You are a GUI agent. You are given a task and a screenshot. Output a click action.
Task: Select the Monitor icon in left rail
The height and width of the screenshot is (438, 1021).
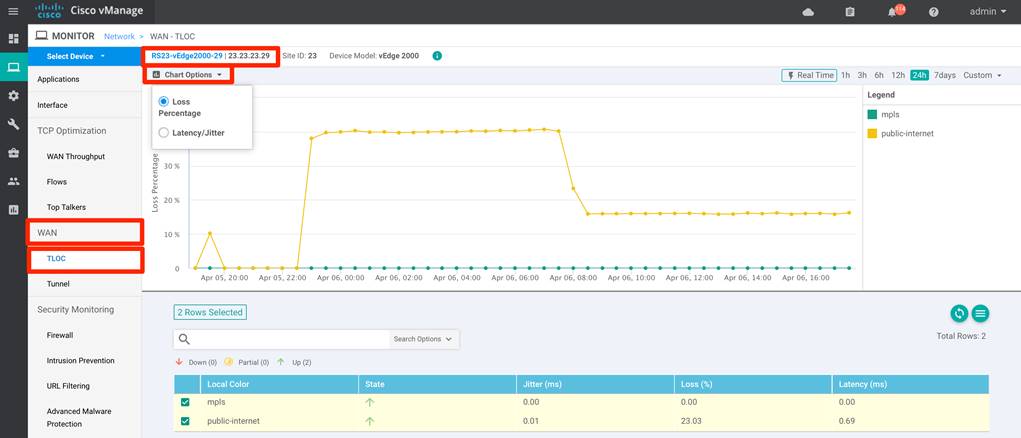pyautogui.click(x=13, y=67)
